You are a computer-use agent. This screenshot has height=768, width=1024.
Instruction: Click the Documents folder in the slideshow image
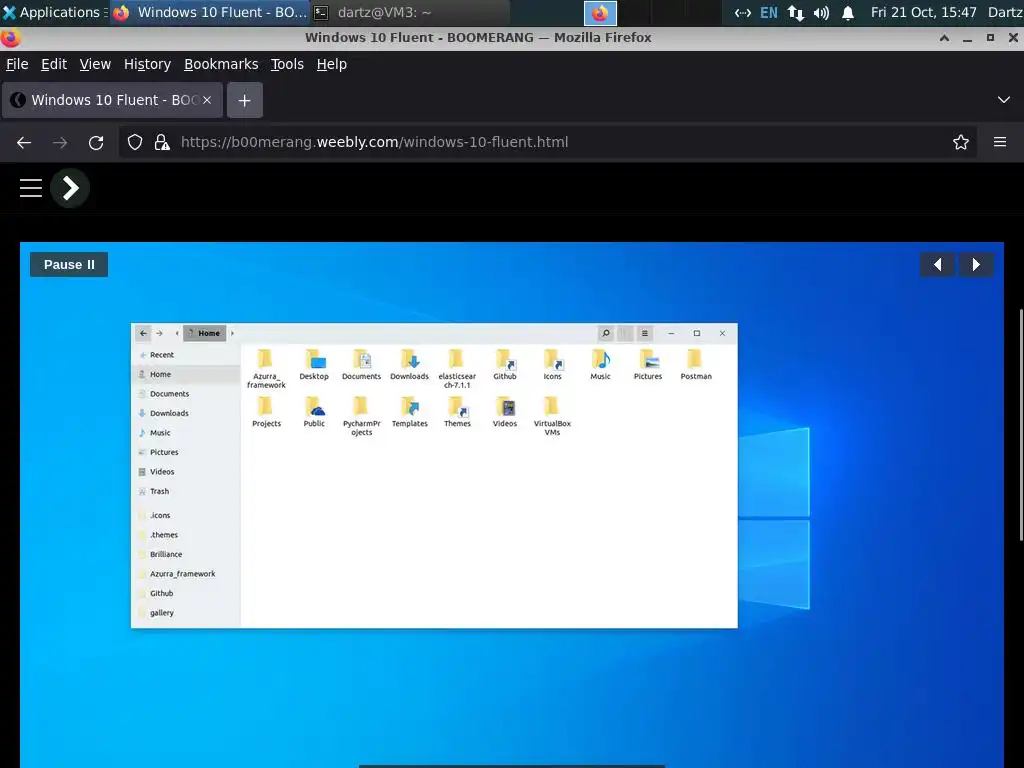coord(361,365)
